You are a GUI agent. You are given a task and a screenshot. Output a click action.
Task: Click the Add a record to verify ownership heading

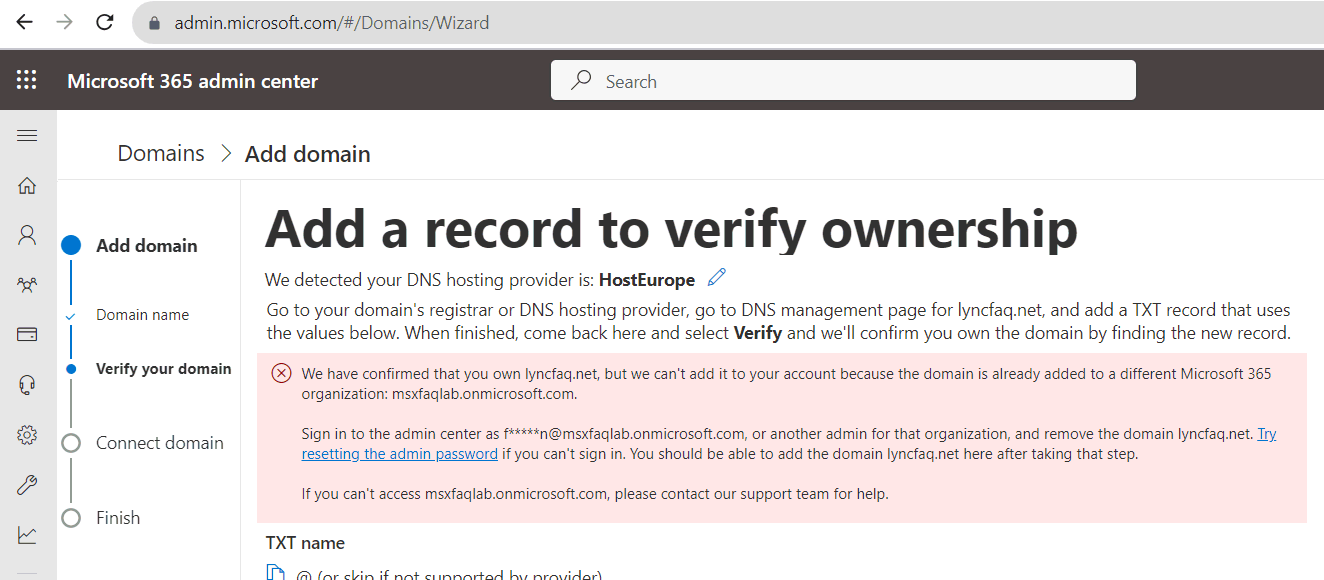pos(672,228)
